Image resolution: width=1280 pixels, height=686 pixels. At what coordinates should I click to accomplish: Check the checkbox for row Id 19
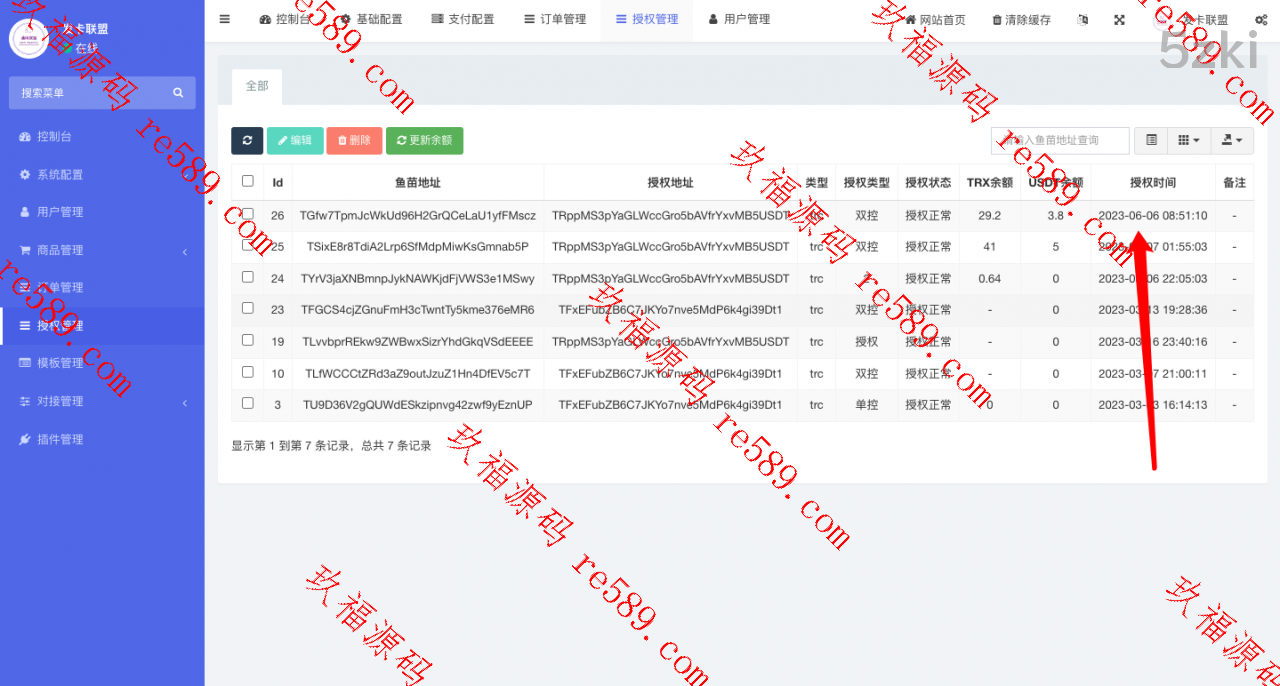click(248, 340)
